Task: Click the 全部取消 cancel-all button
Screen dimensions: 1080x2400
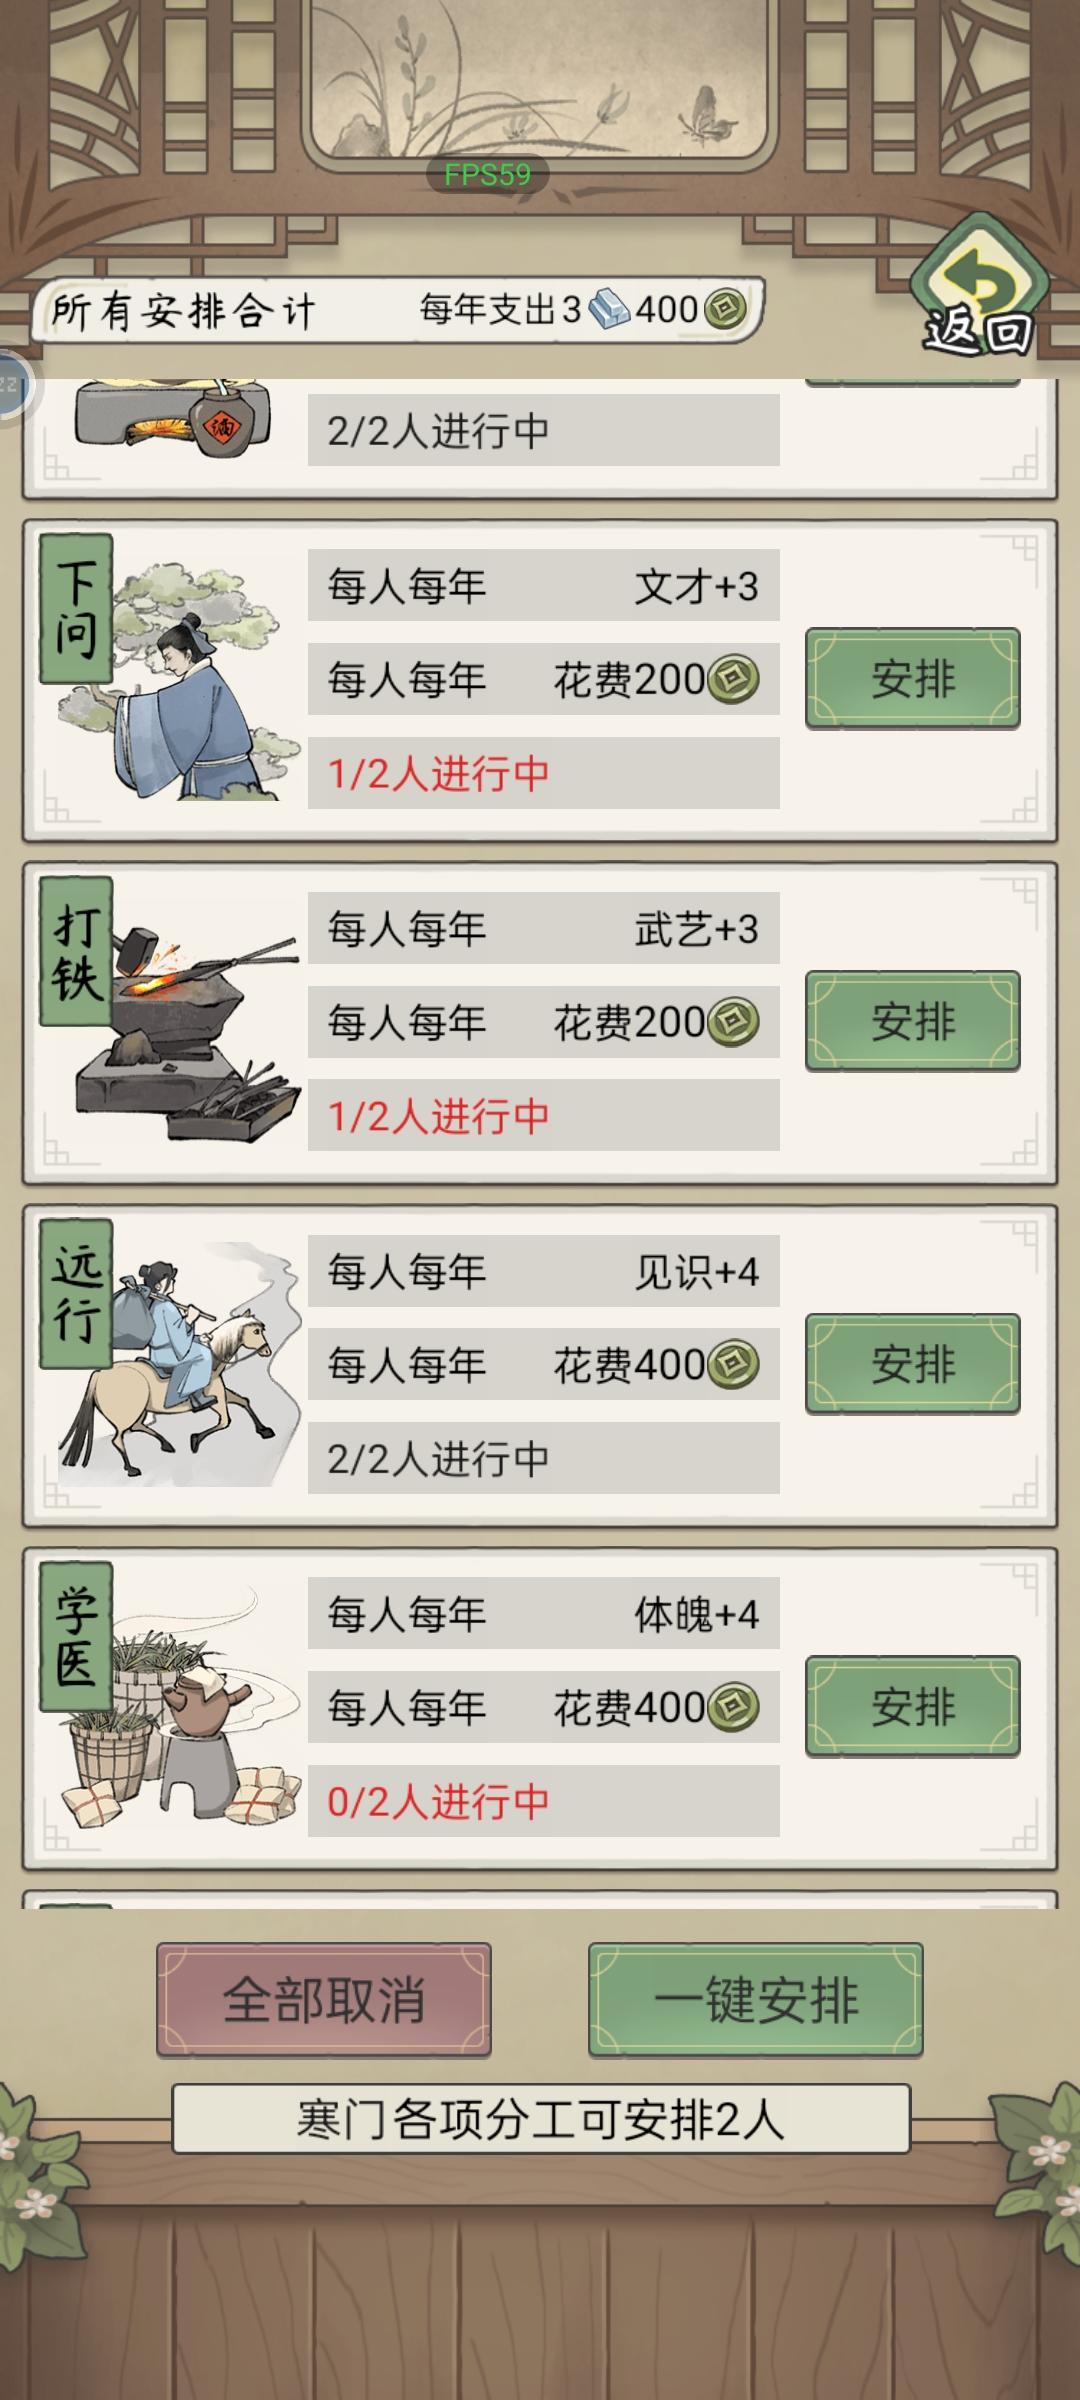Action: tap(324, 2000)
